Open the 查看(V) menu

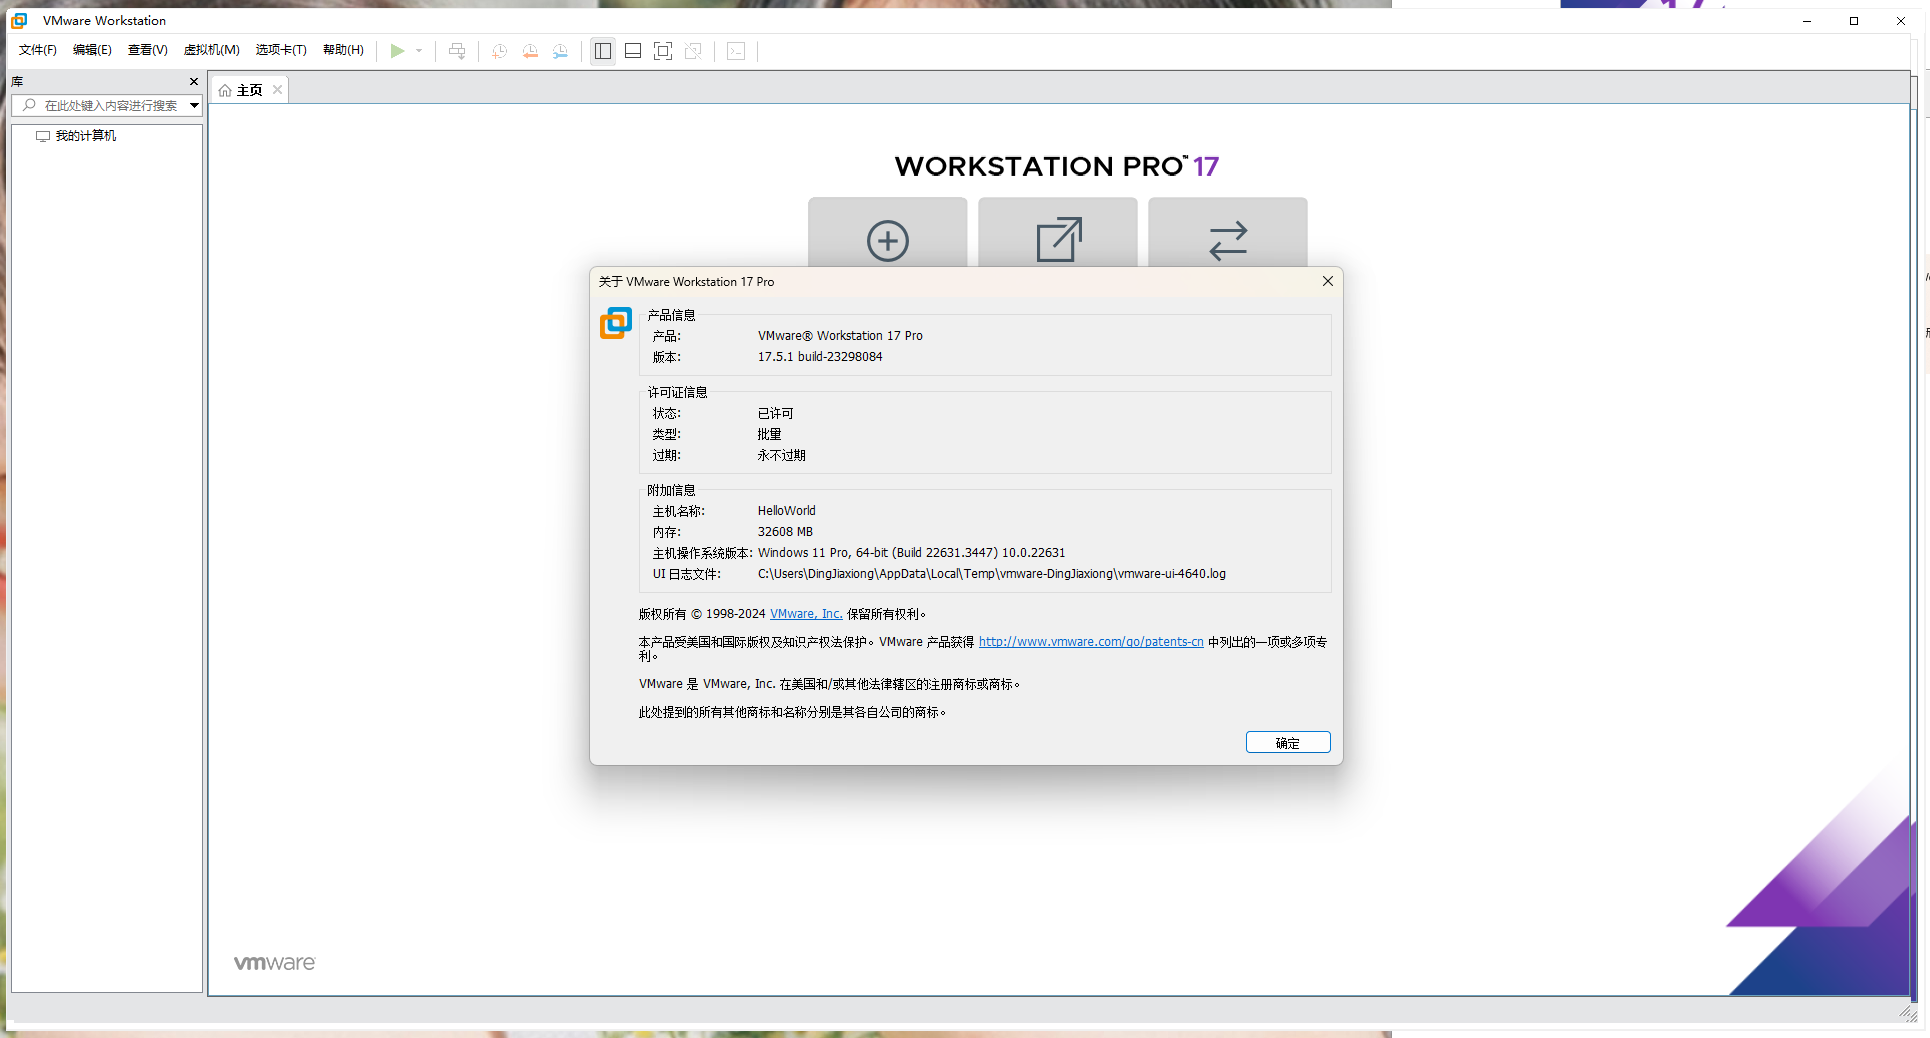pos(147,50)
